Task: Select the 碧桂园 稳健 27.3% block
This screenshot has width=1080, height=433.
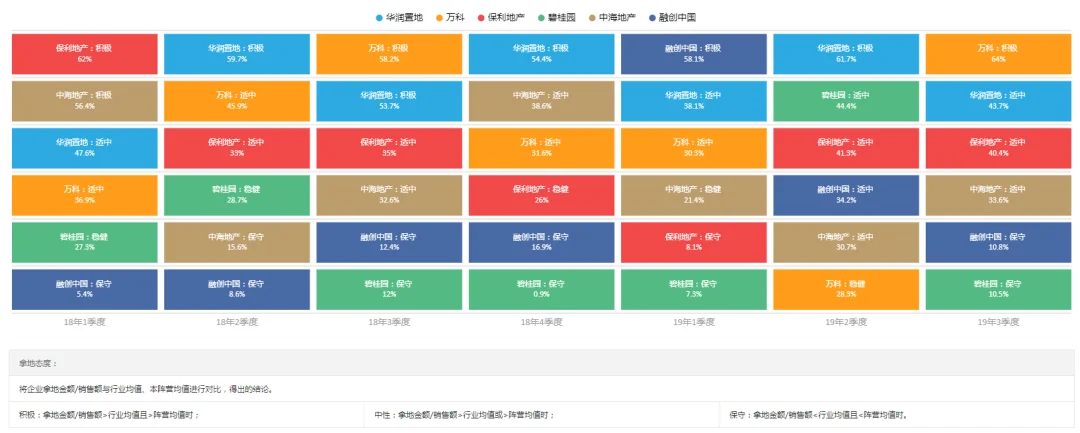Action: tap(85, 242)
